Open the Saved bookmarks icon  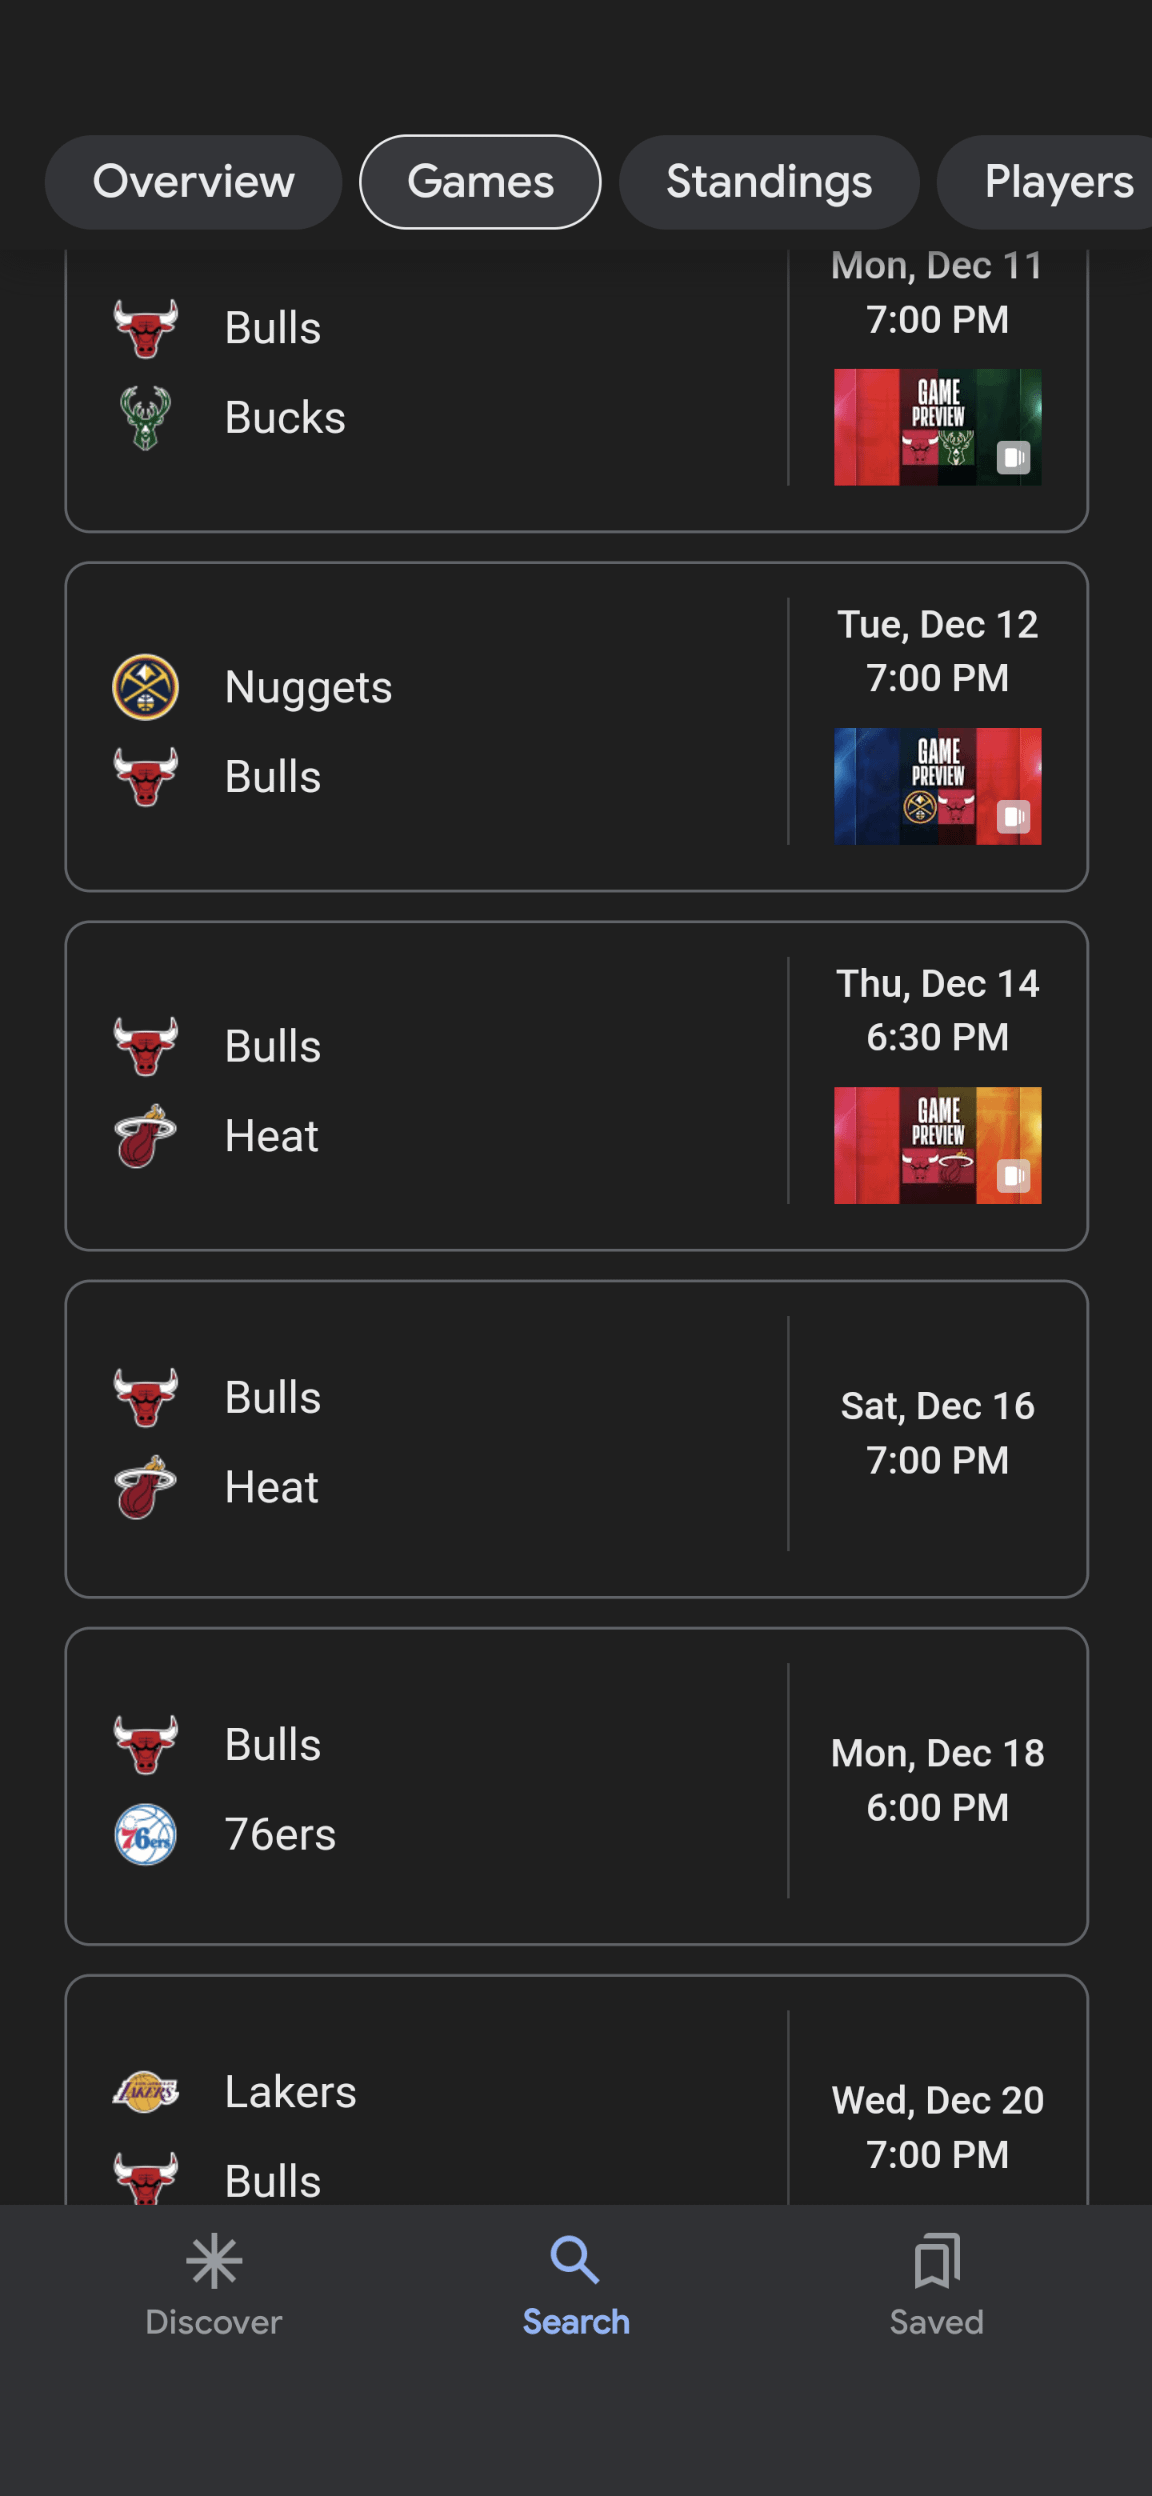[x=937, y=2260]
